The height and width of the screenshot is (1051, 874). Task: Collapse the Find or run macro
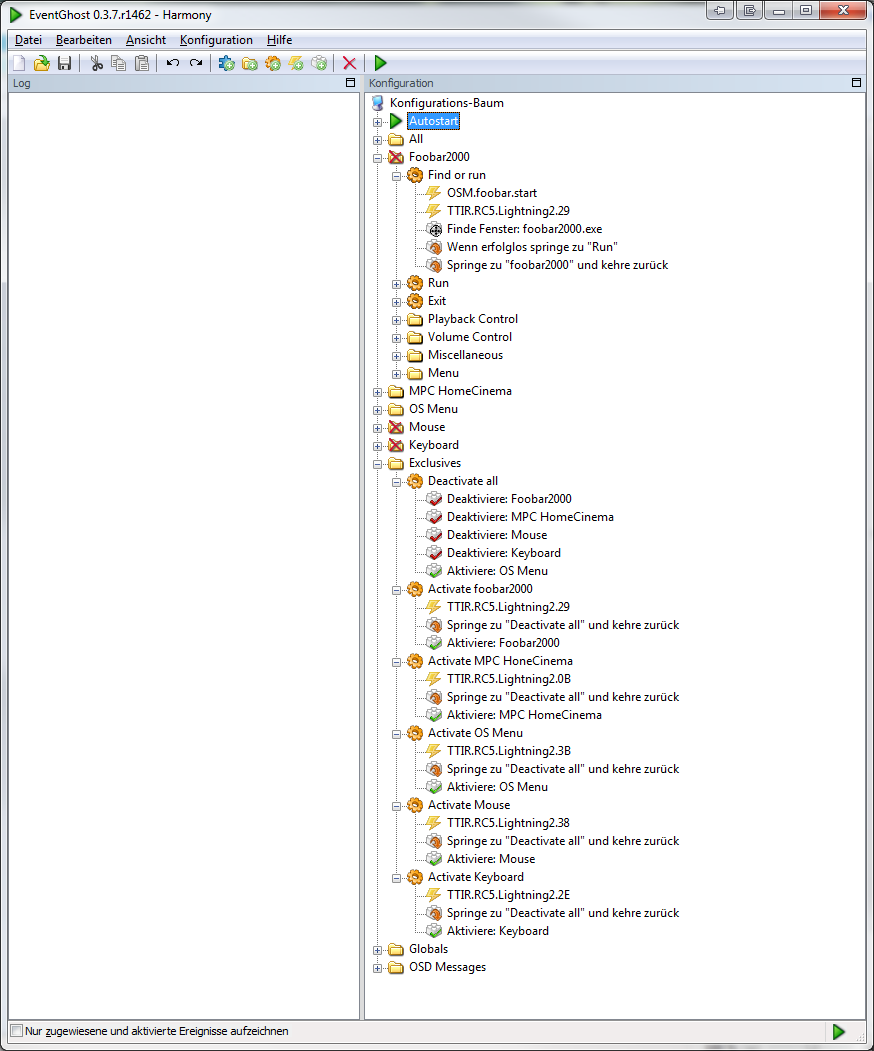(x=397, y=176)
